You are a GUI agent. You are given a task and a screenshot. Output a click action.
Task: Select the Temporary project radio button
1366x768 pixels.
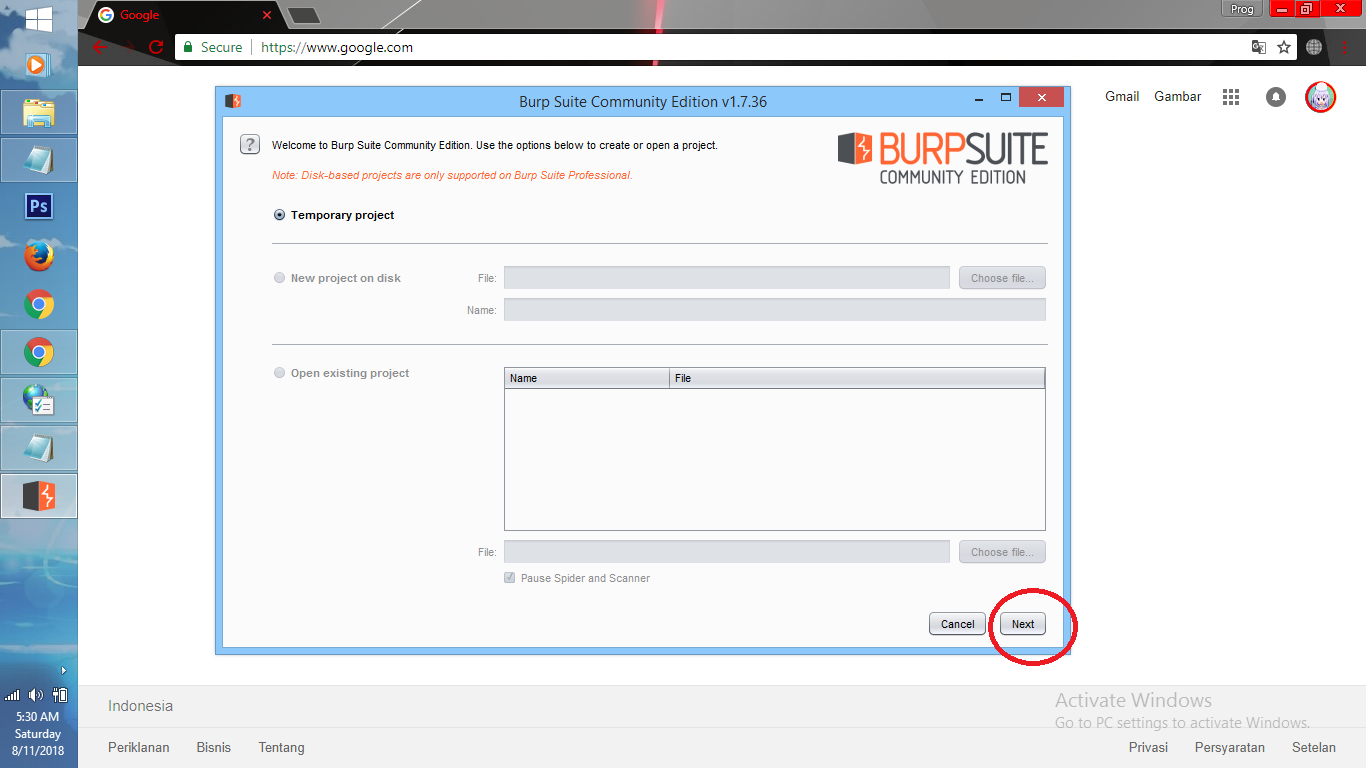pos(279,214)
